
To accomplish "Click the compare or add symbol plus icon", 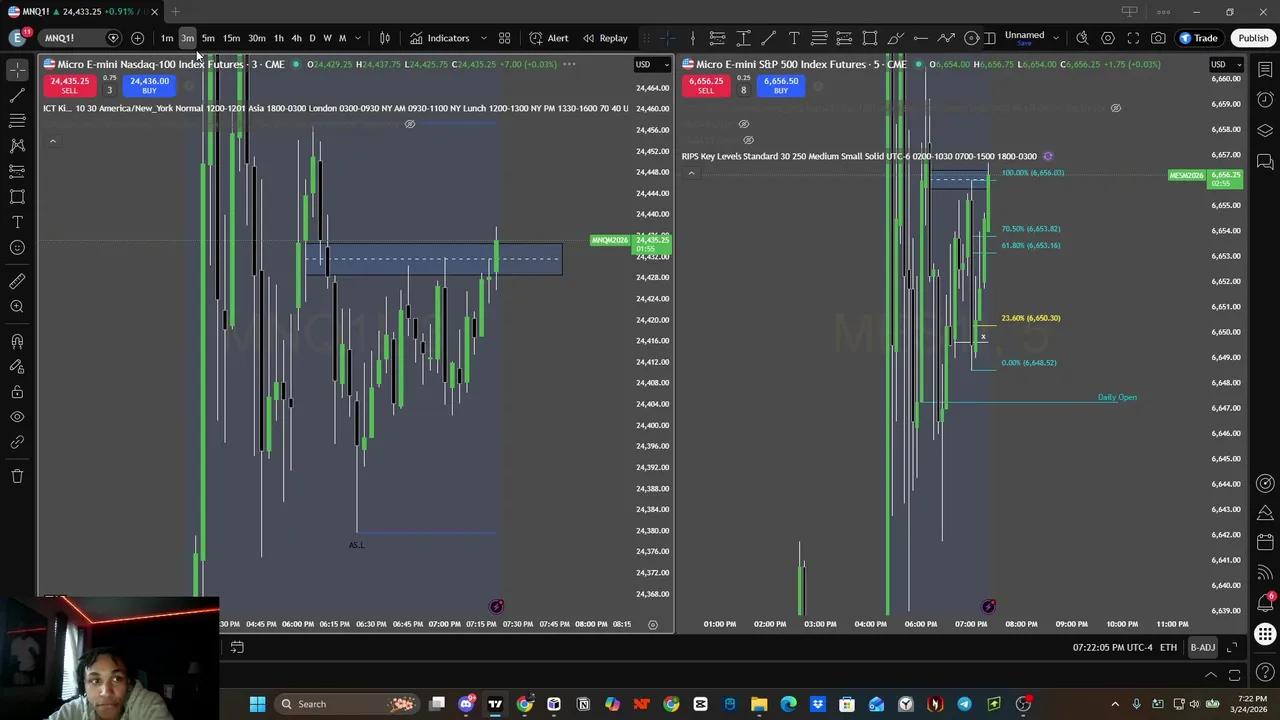I will [137, 38].
